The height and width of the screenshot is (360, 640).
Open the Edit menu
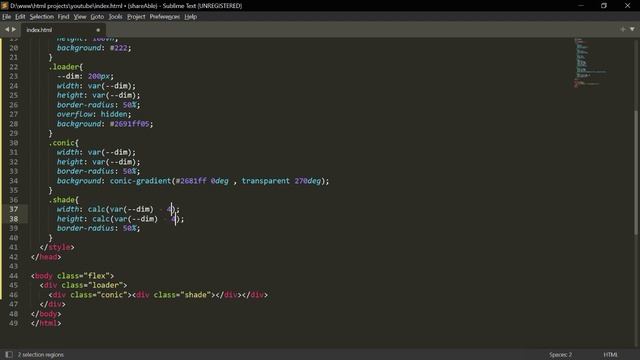[20, 17]
